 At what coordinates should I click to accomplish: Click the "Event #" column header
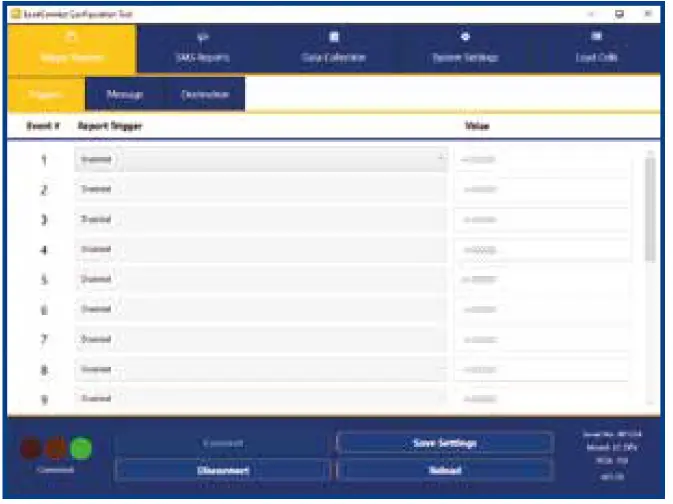pyautogui.click(x=43, y=126)
